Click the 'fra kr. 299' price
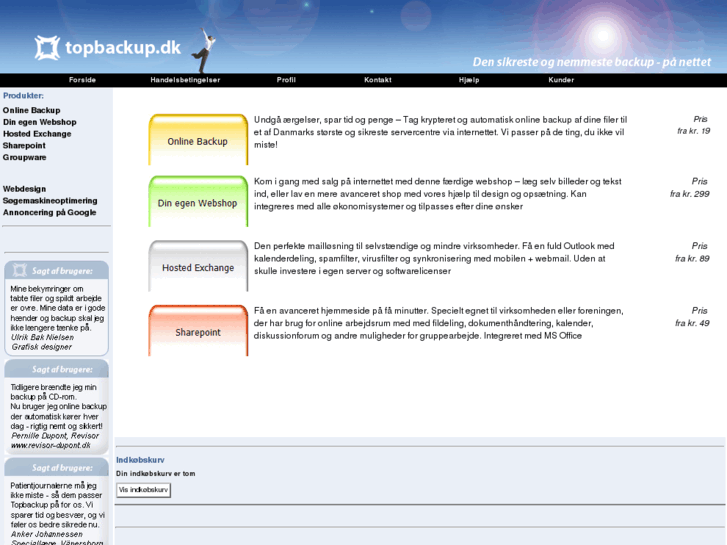 point(689,194)
